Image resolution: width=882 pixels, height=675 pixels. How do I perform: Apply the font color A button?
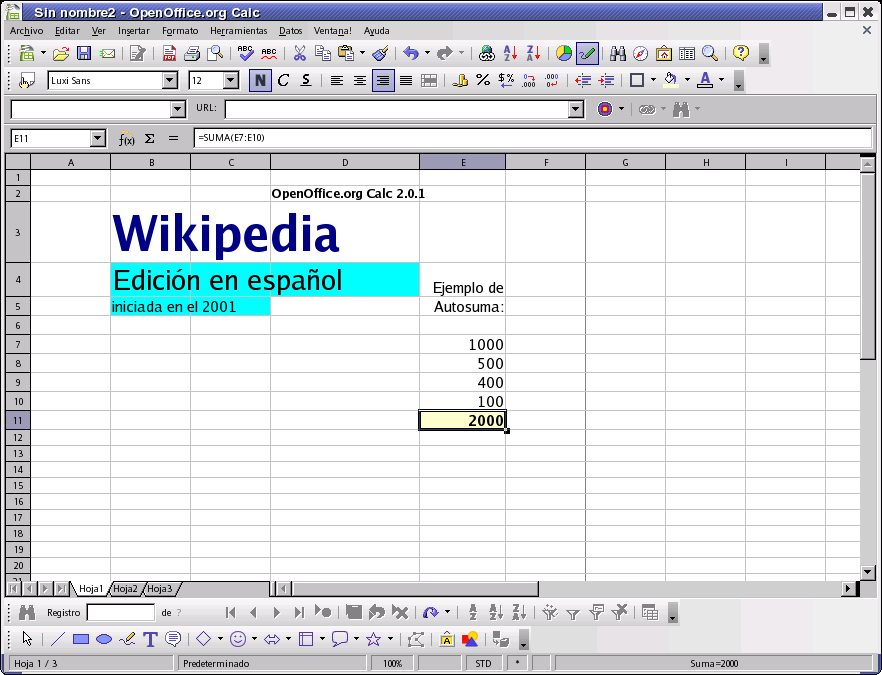point(705,80)
